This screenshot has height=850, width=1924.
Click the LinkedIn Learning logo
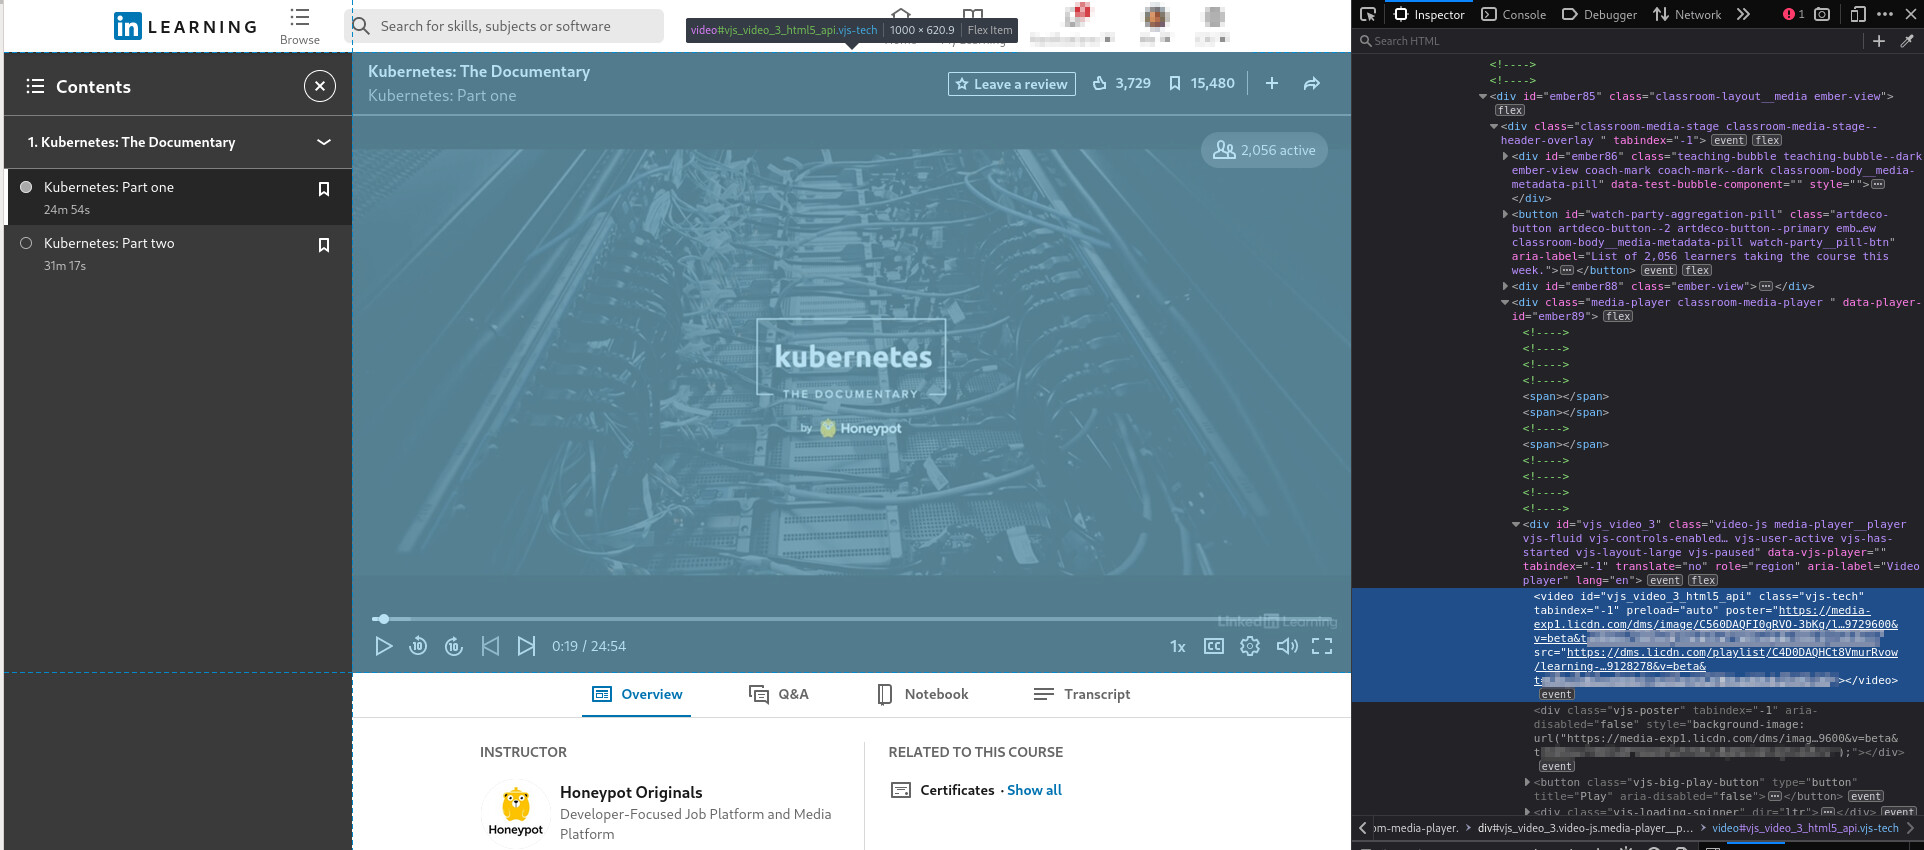(186, 26)
